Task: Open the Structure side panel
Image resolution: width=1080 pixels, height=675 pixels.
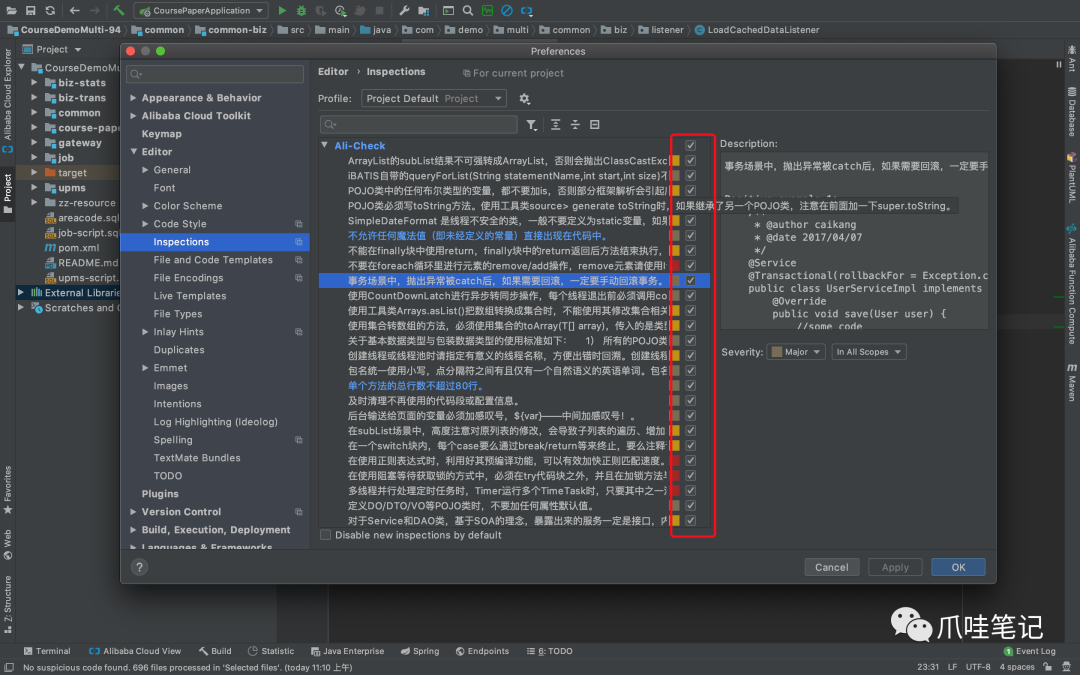Action: (8, 605)
